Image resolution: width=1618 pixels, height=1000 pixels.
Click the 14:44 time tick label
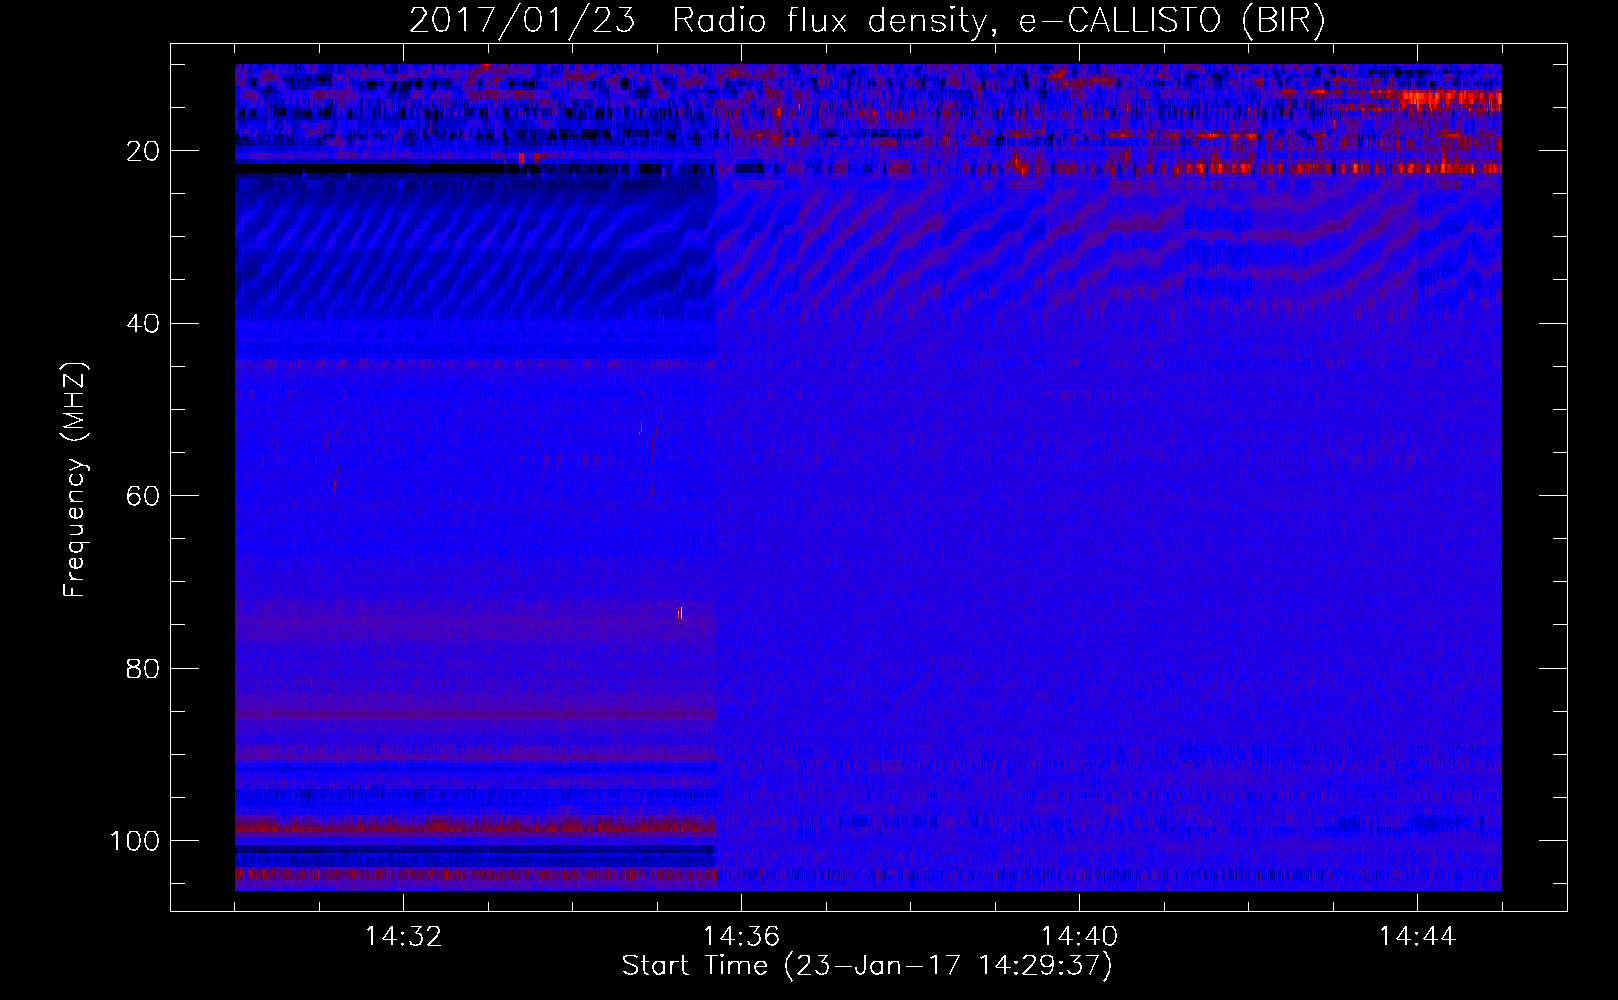point(1417,936)
